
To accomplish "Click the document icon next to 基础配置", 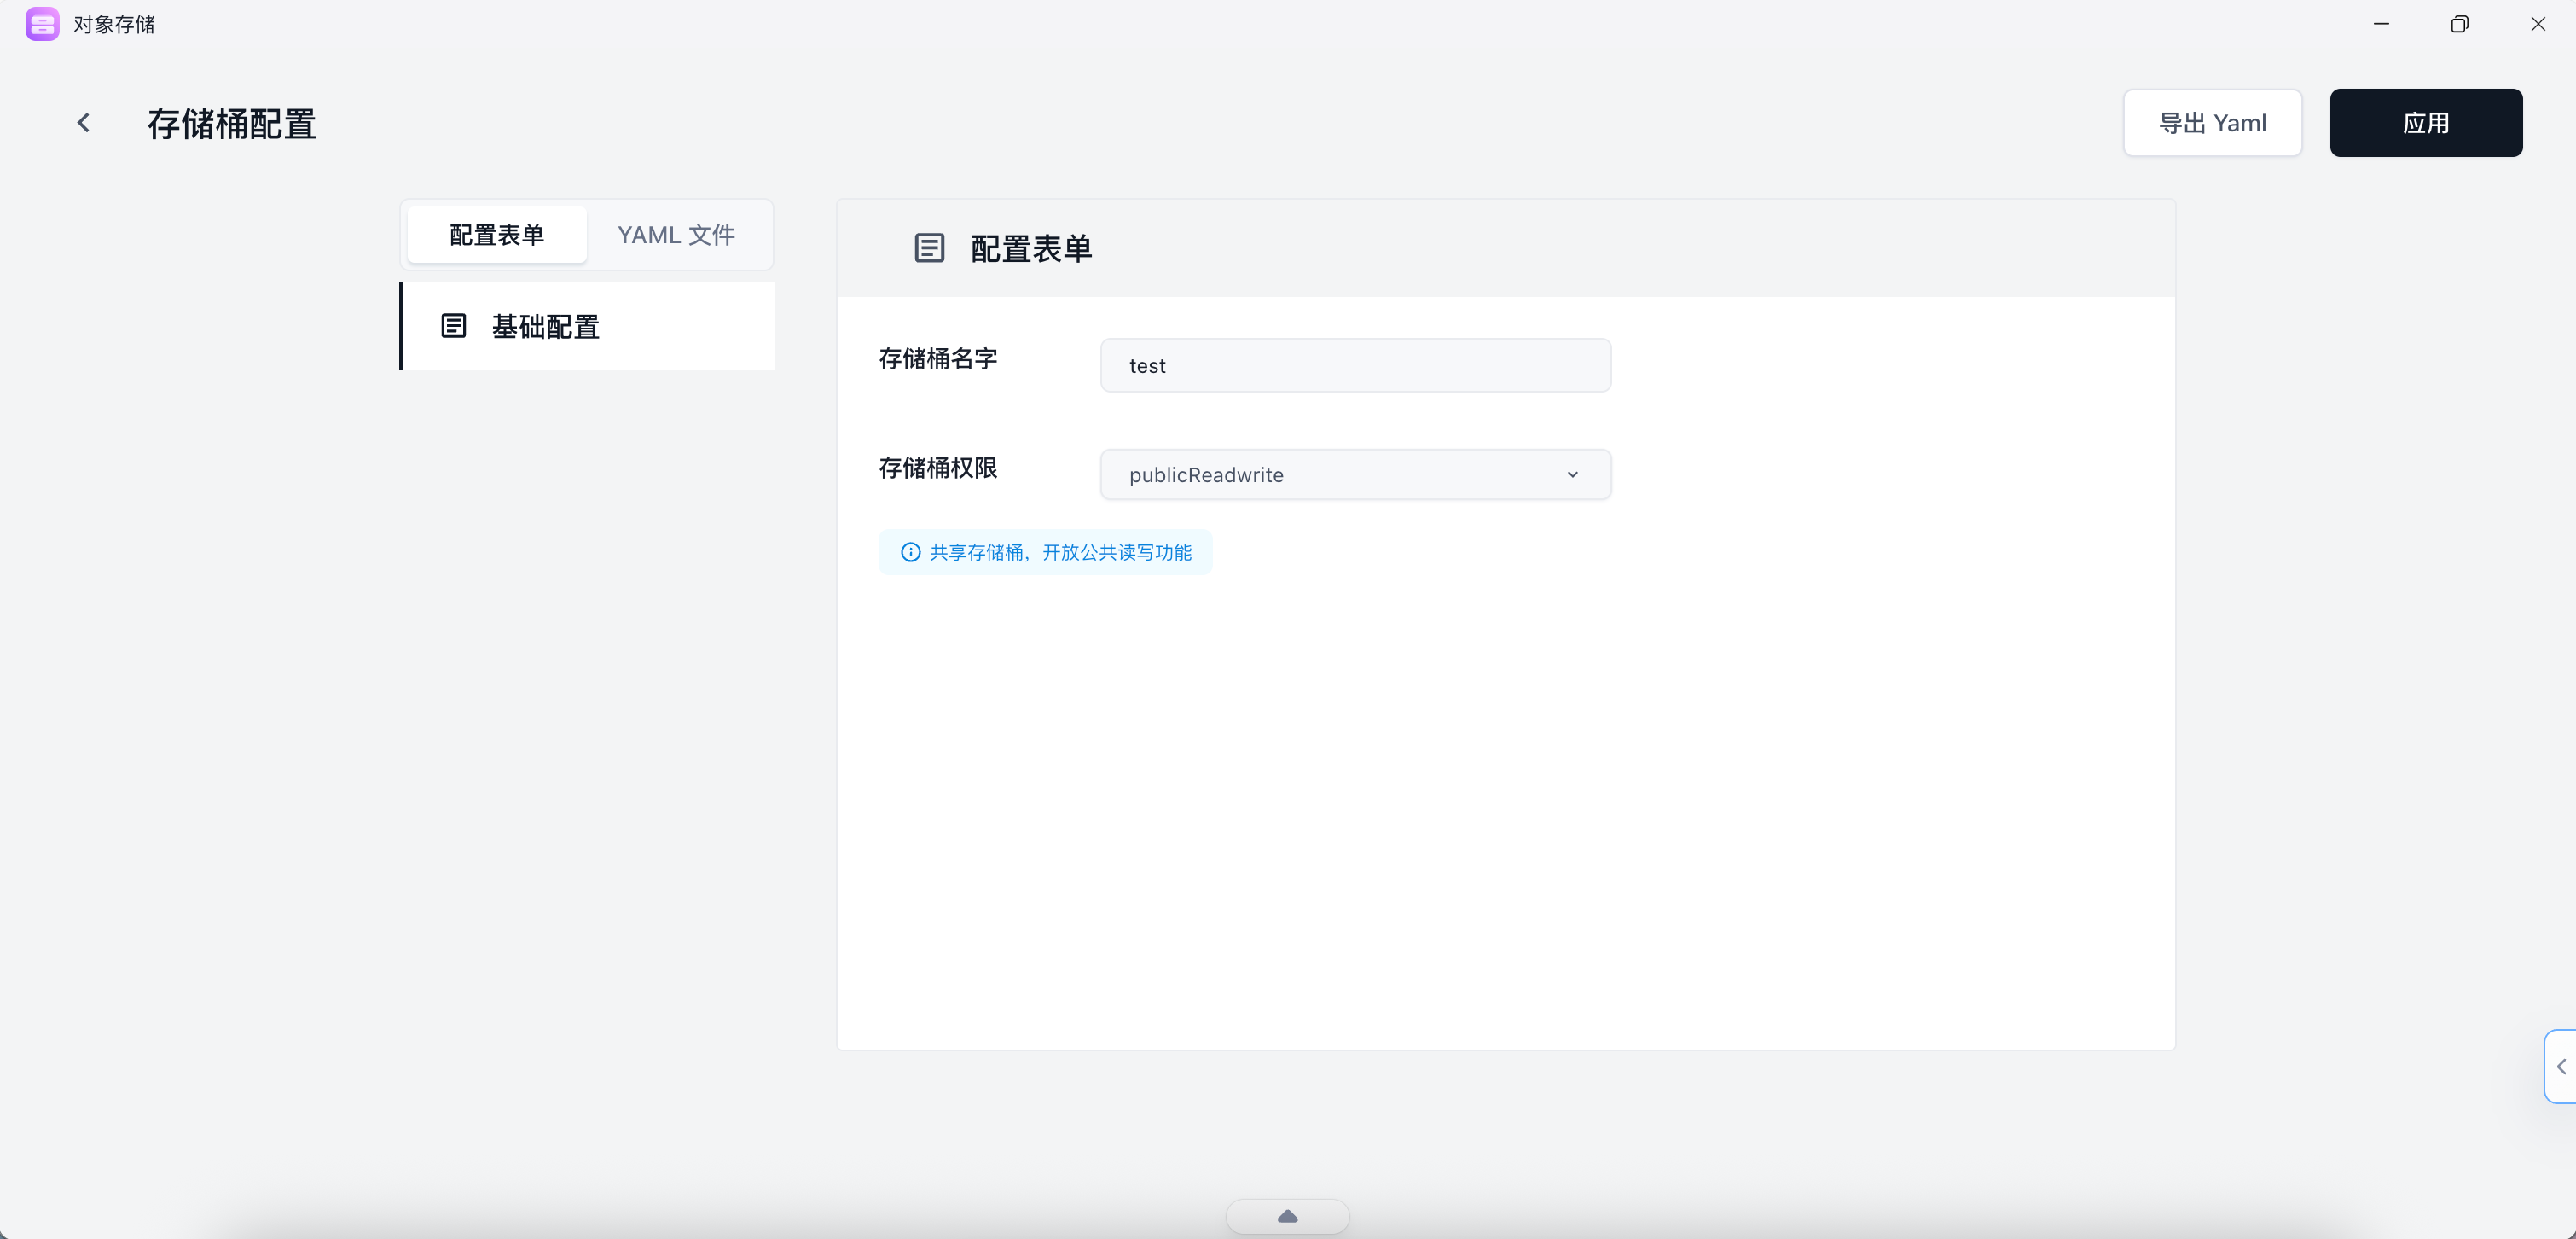I will click(x=455, y=325).
